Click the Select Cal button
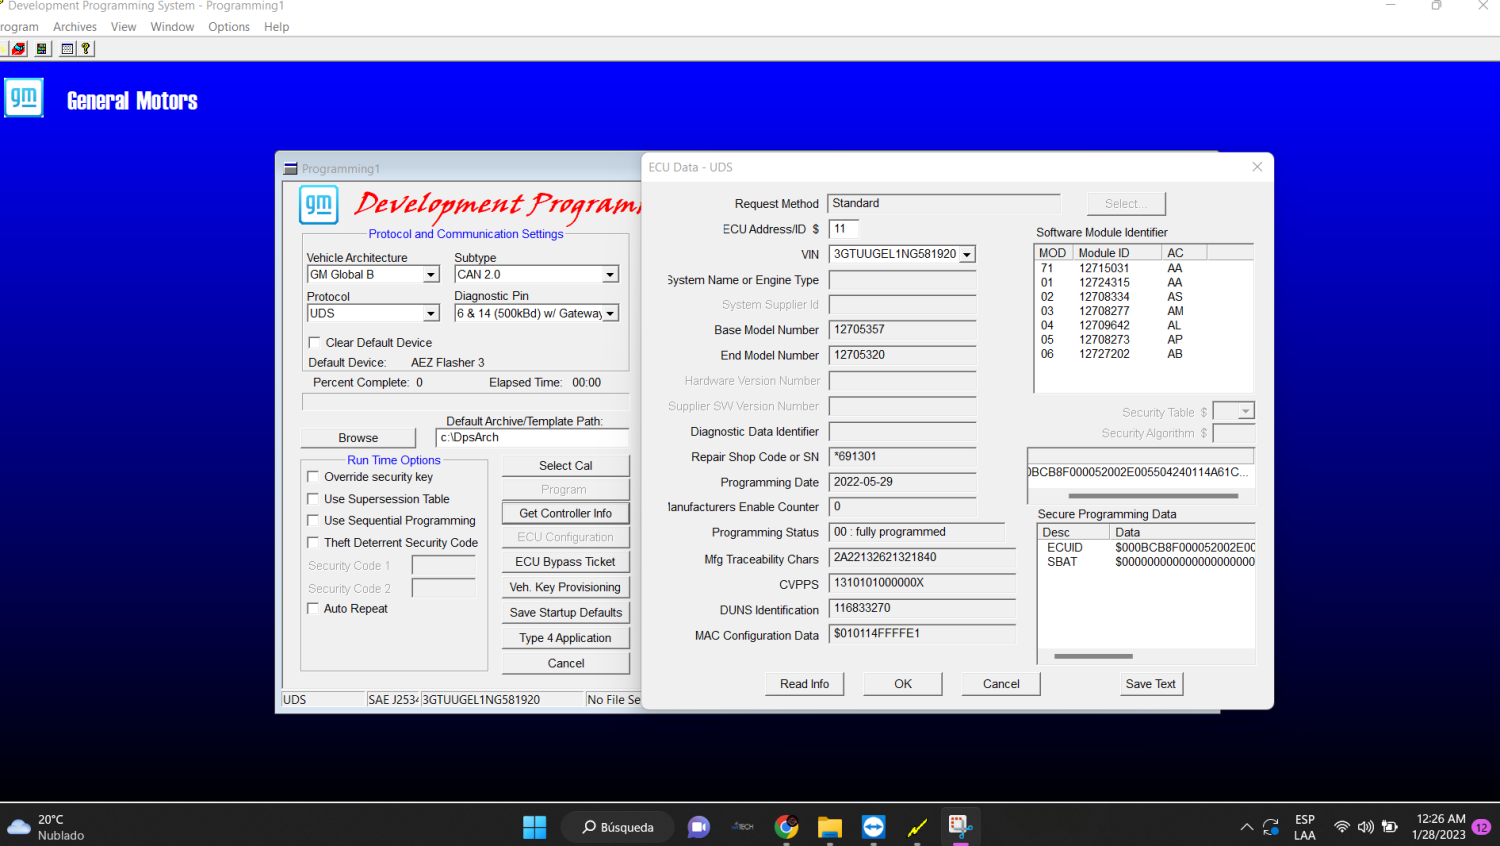This screenshot has width=1500, height=846. [565, 466]
